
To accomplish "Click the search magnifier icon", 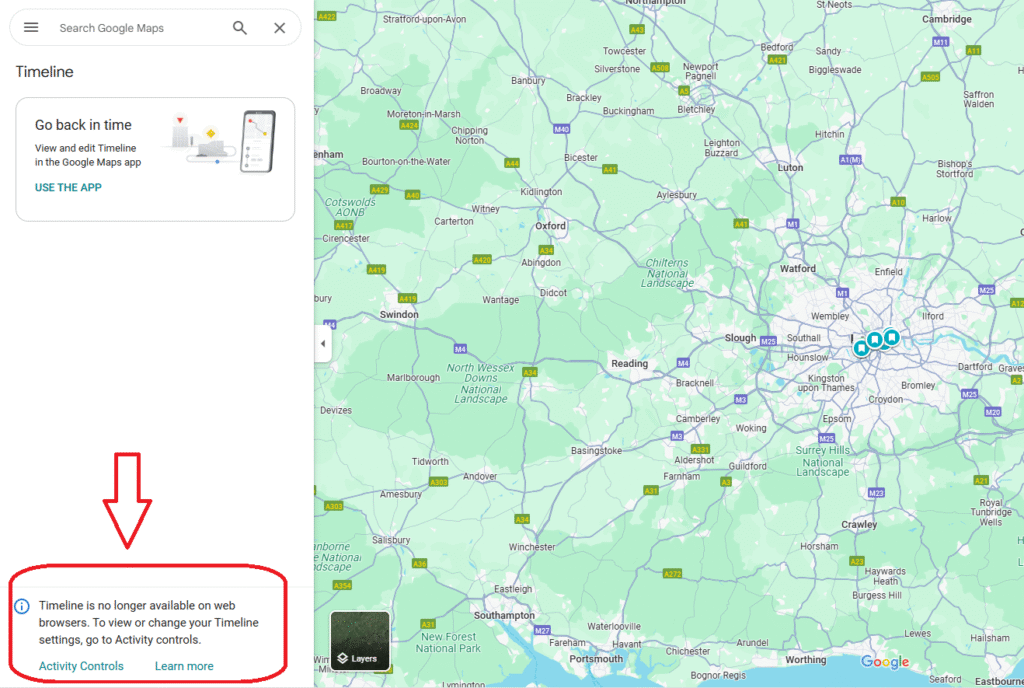I will click(240, 28).
